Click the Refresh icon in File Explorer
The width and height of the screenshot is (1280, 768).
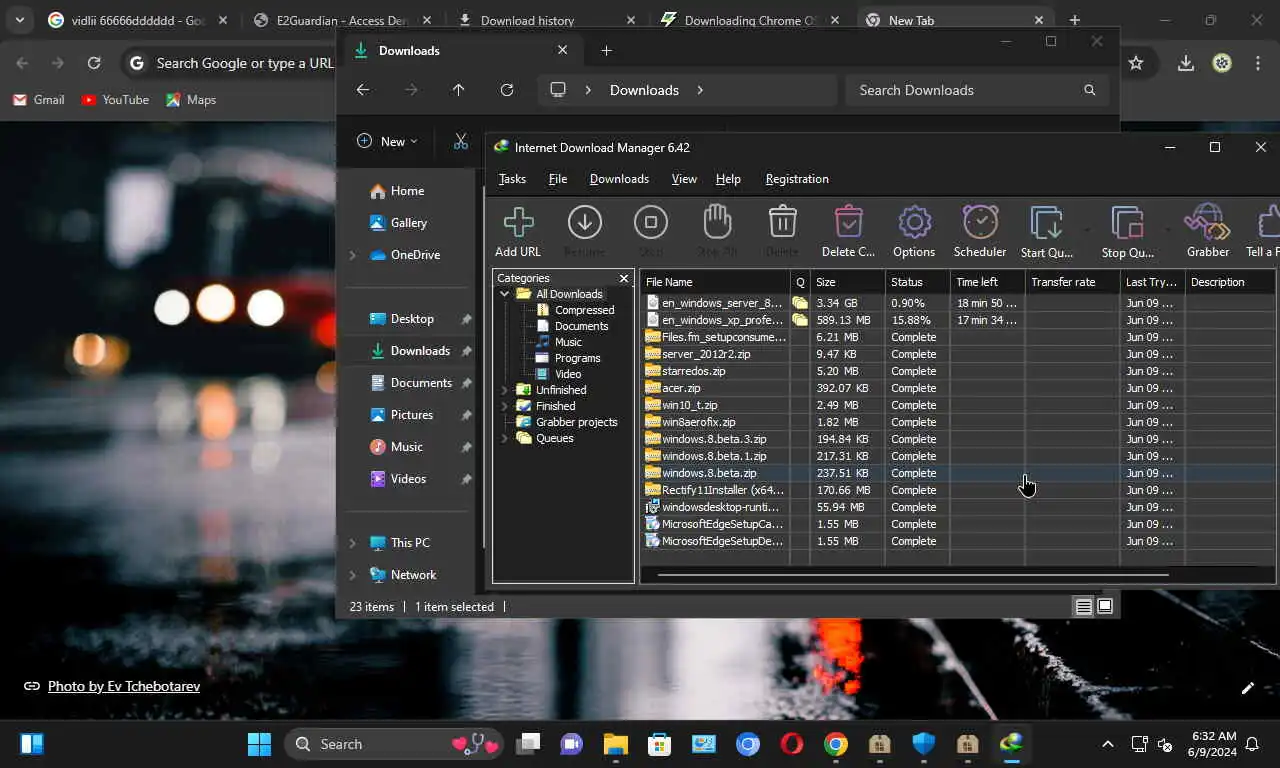tap(507, 90)
